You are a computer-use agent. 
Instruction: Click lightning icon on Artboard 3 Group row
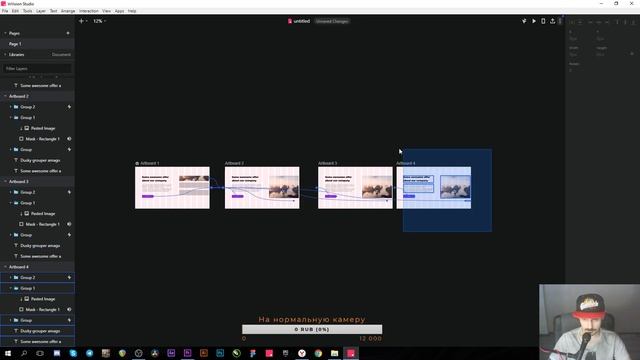[x=69, y=235]
